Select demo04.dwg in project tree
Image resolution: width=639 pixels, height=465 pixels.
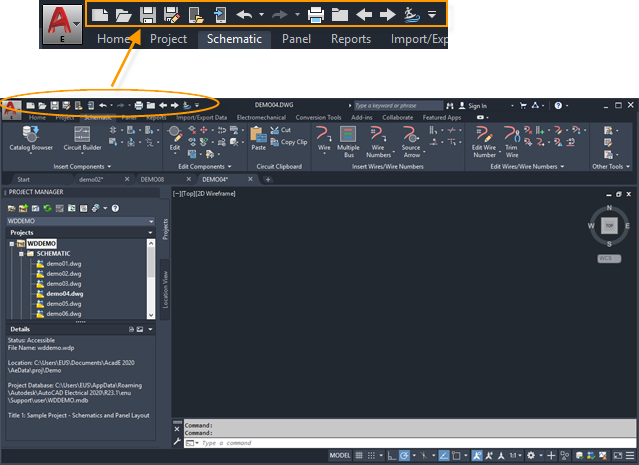[x=64, y=294]
